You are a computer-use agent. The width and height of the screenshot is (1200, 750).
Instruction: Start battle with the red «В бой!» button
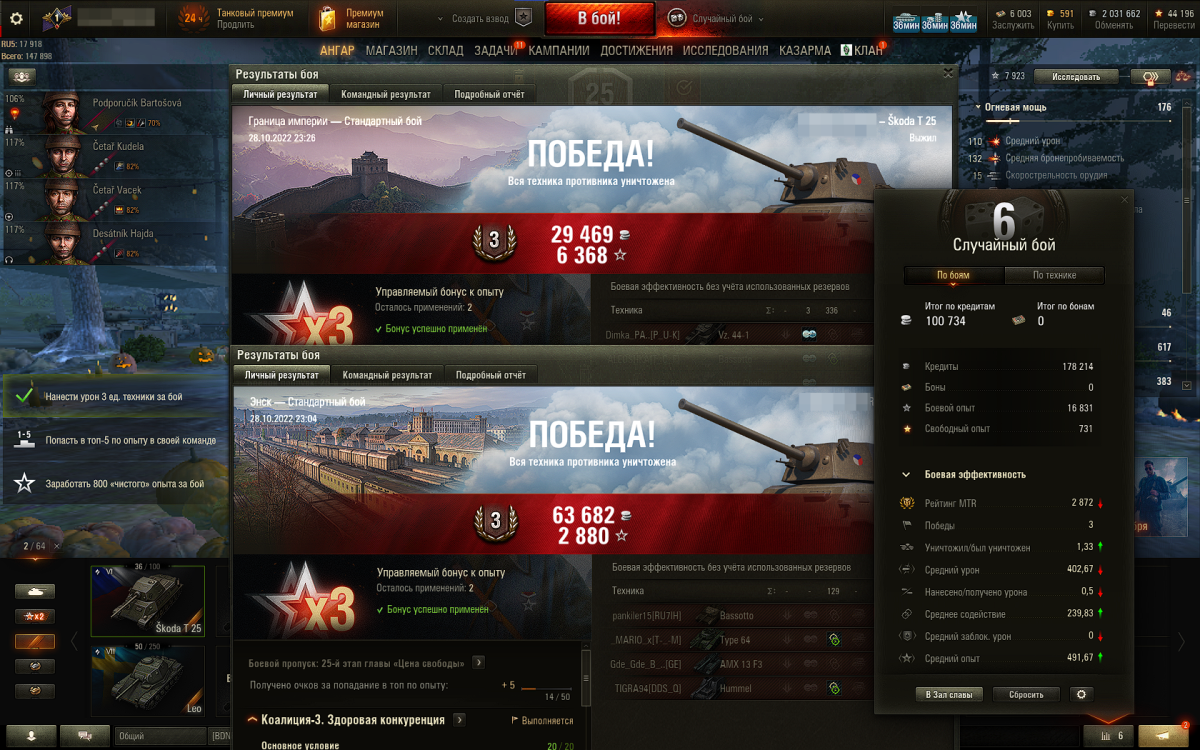(x=599, y=18)
